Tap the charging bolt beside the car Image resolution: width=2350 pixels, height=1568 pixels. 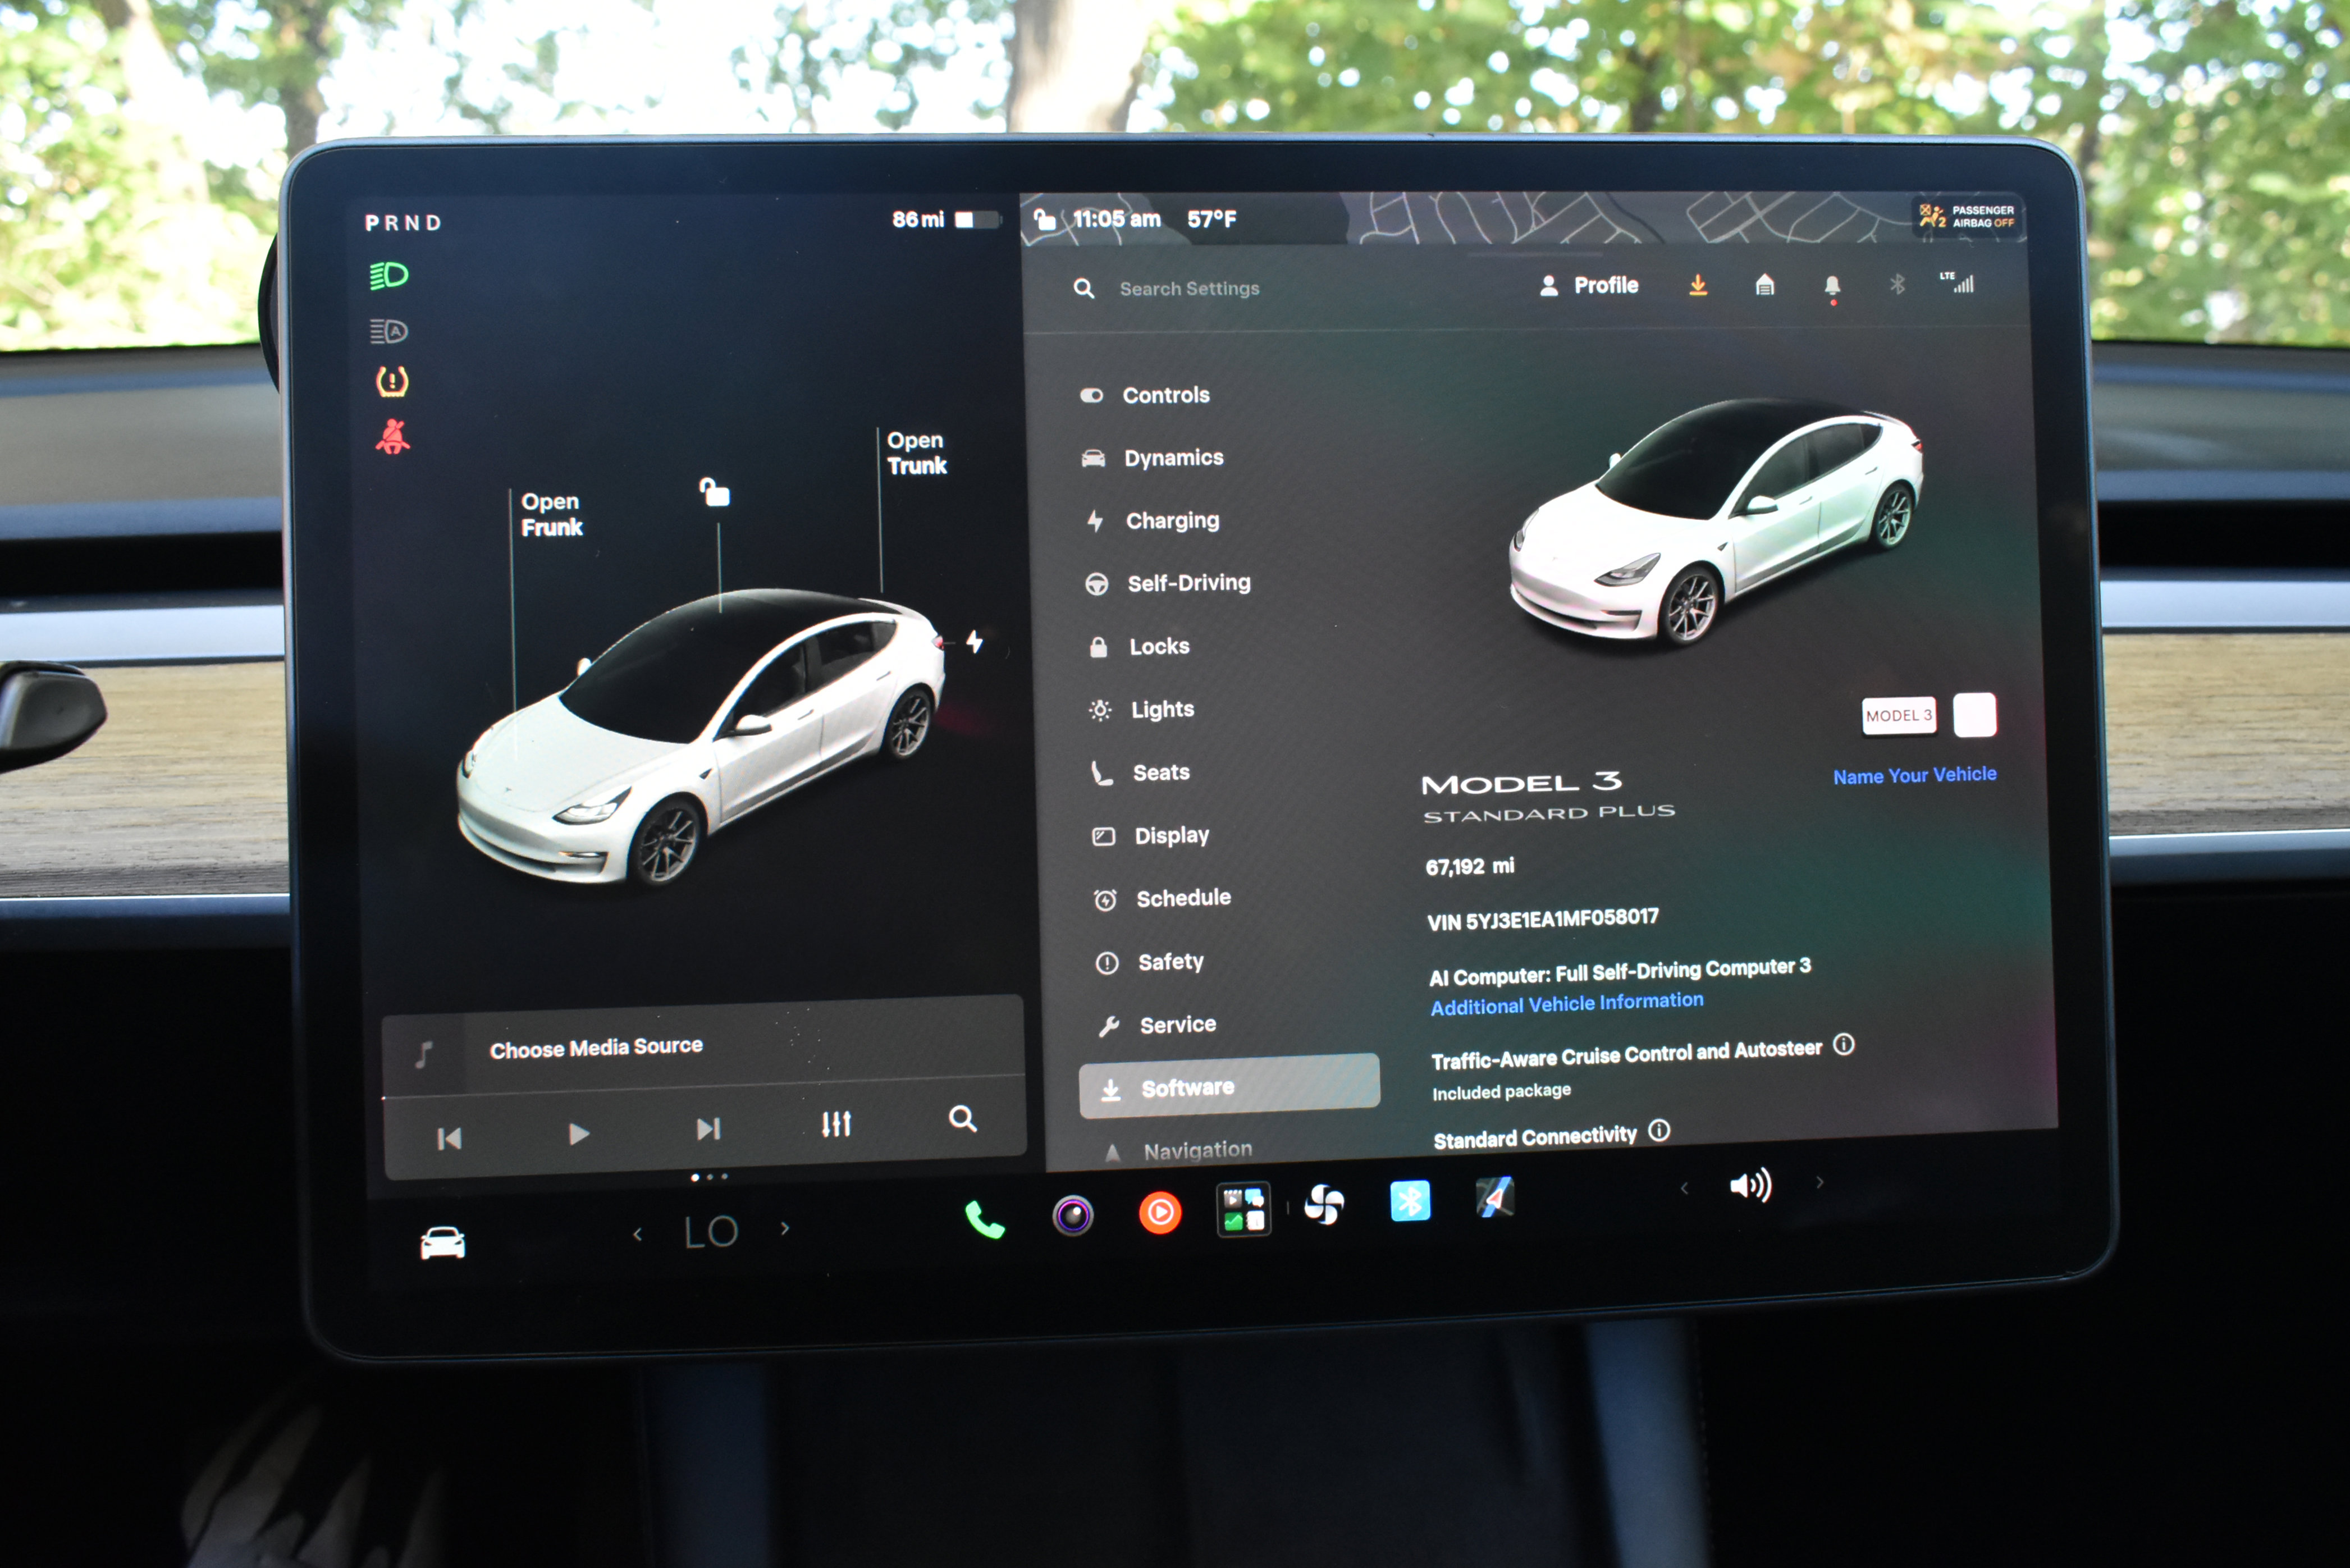(975, 642)
